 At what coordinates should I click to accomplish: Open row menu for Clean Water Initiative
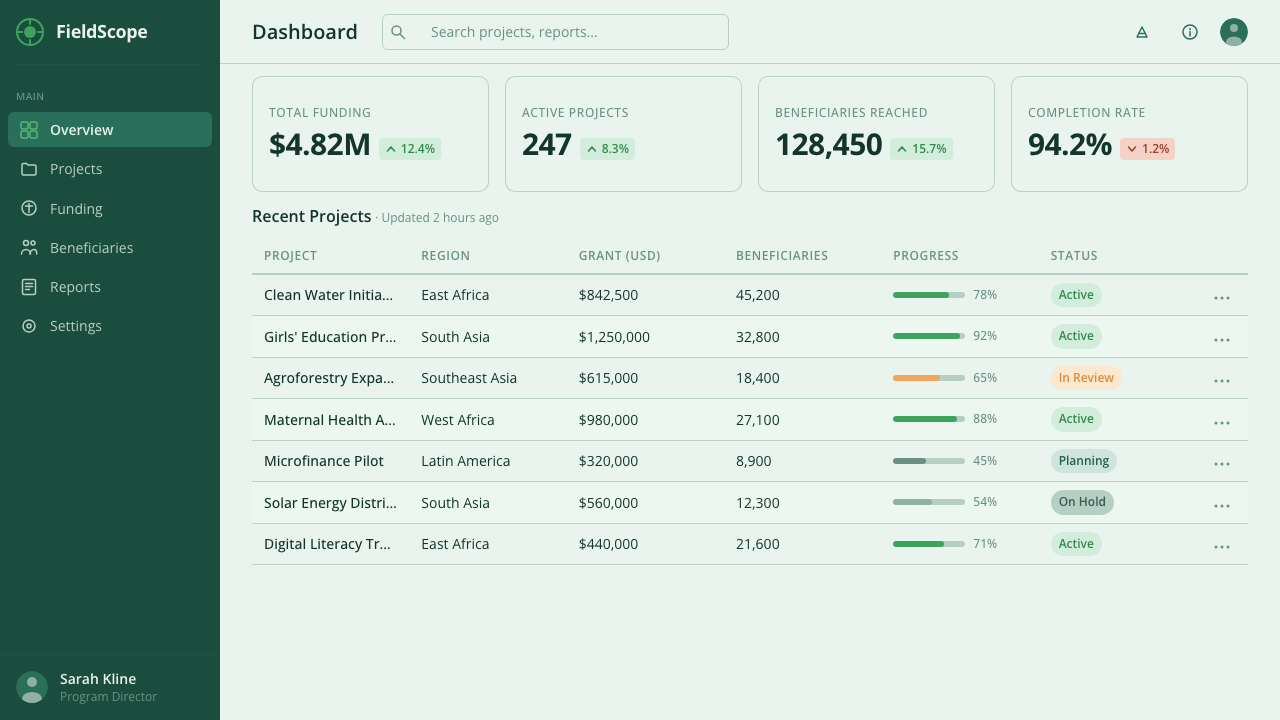(x=1222, y=298)
